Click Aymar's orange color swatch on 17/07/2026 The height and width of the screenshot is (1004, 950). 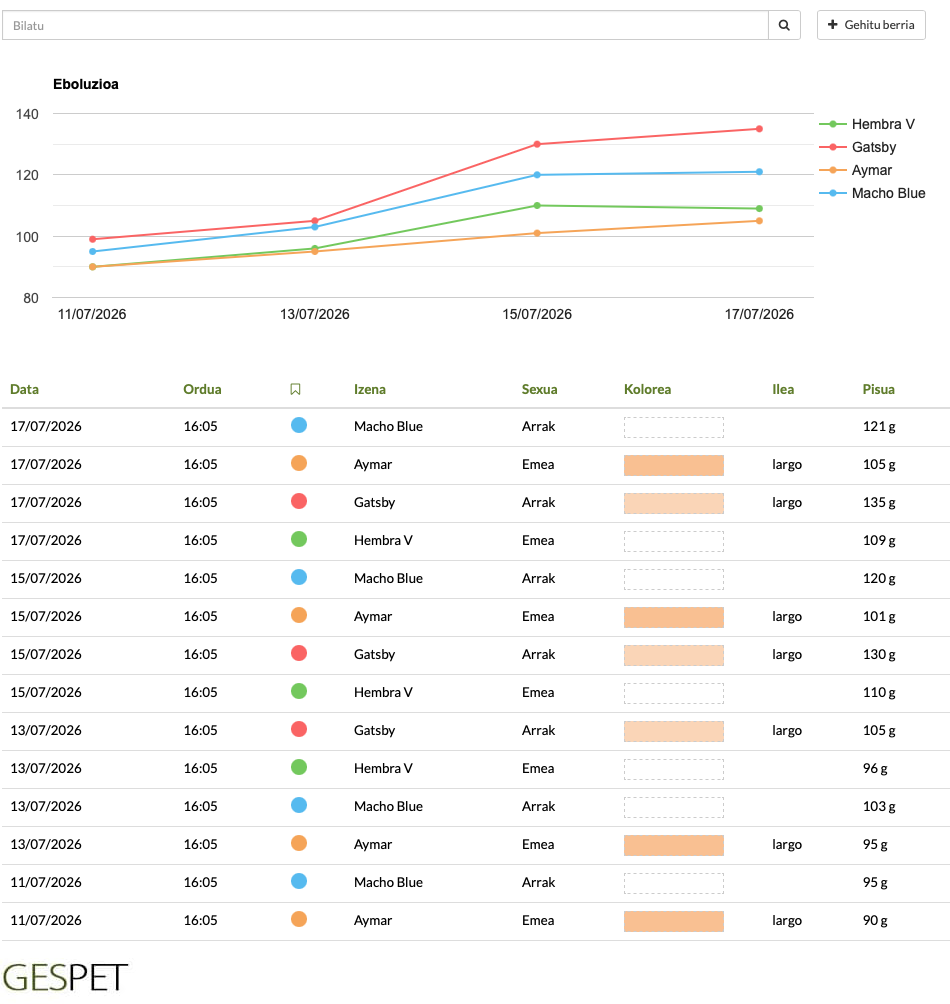click(x=673, y=466)
